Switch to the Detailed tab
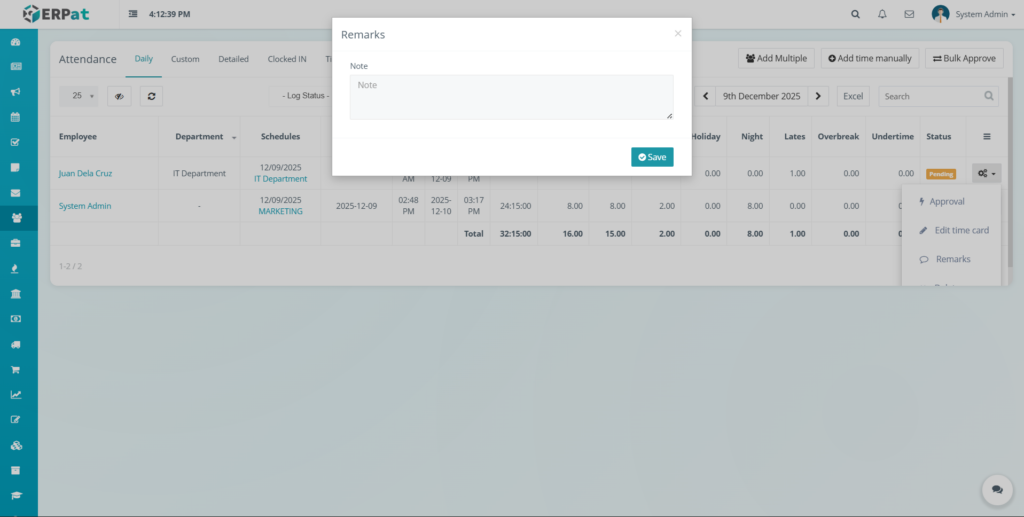This screenshot has height=517, width=1024. coord(233,59)
